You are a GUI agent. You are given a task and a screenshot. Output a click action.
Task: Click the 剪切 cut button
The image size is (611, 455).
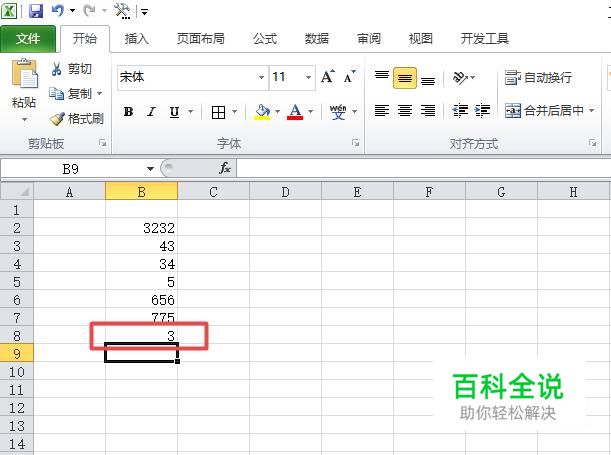tap(71, 69)
